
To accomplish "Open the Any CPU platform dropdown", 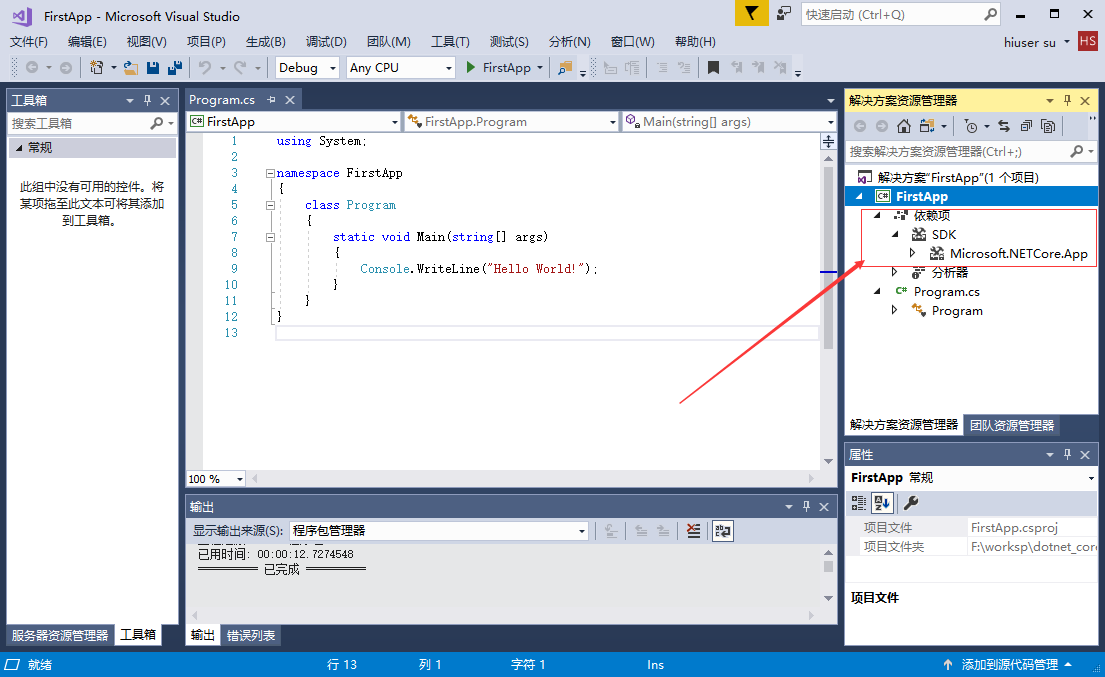I will [x=400, y=68].
